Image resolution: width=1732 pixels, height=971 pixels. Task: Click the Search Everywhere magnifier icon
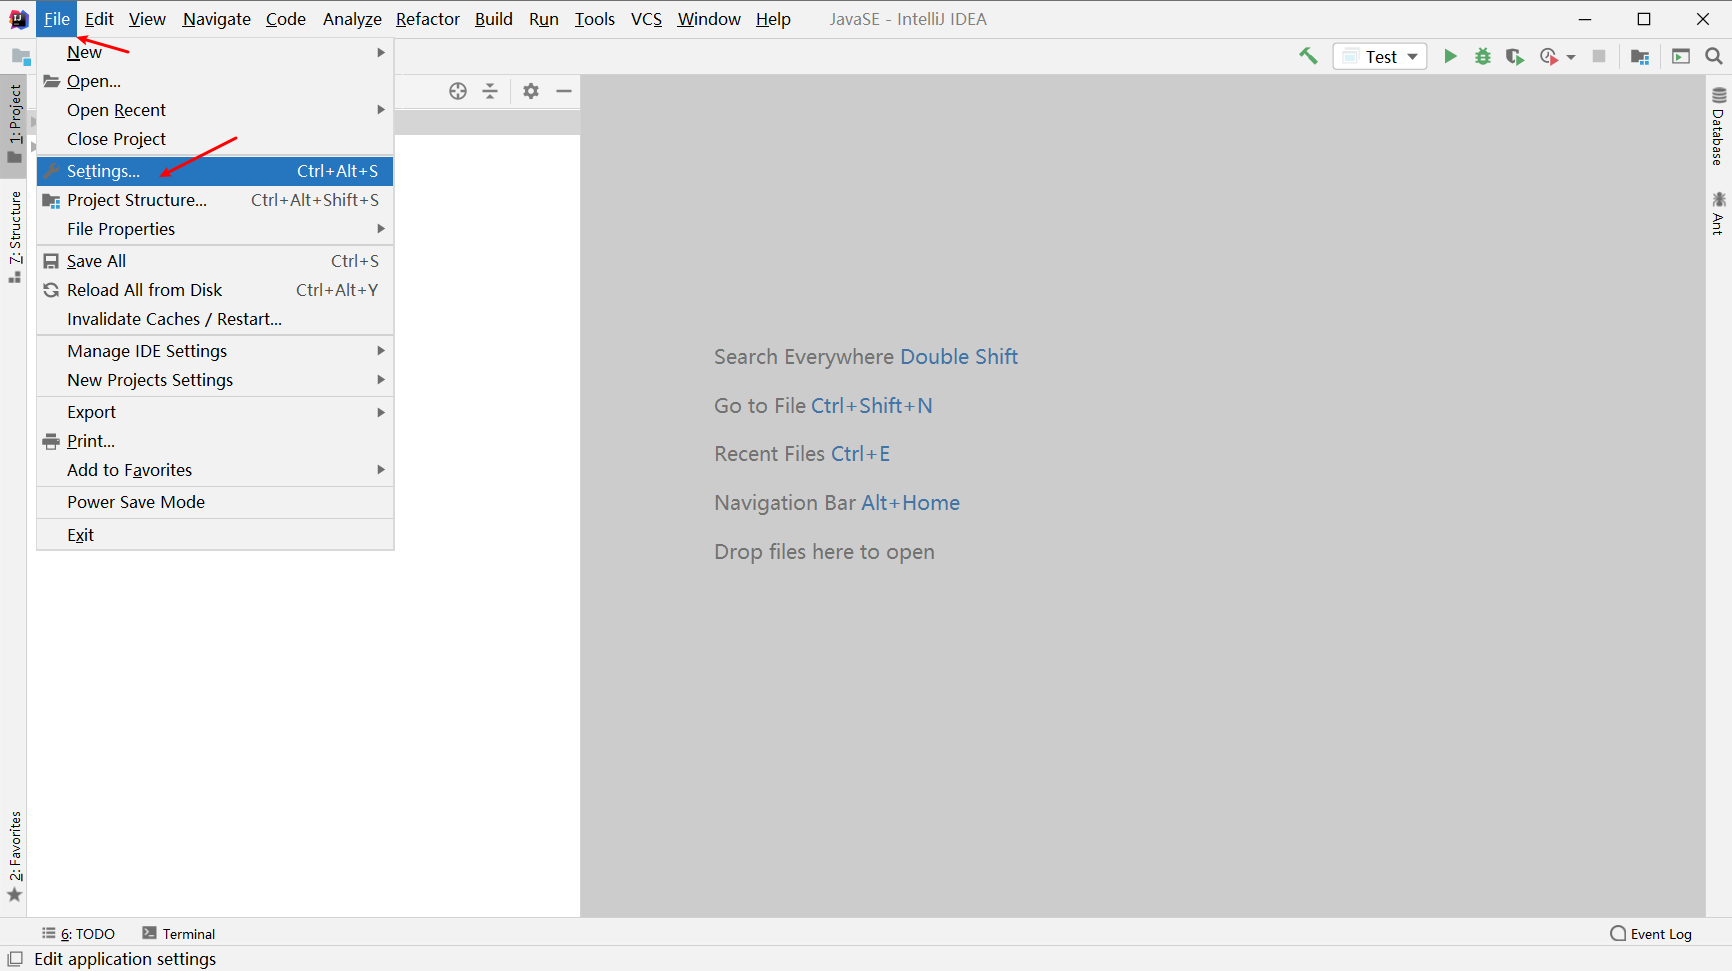coord(1714,56)
